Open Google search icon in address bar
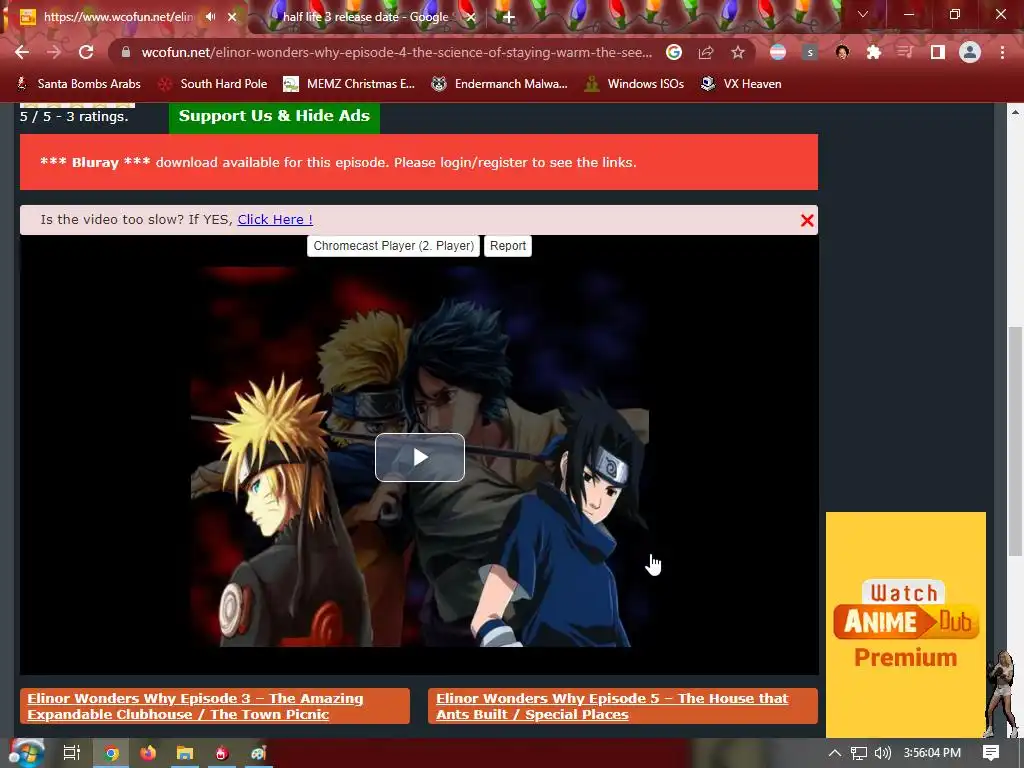The width and height of the screenshot is (1024, 768). [674, 52]
